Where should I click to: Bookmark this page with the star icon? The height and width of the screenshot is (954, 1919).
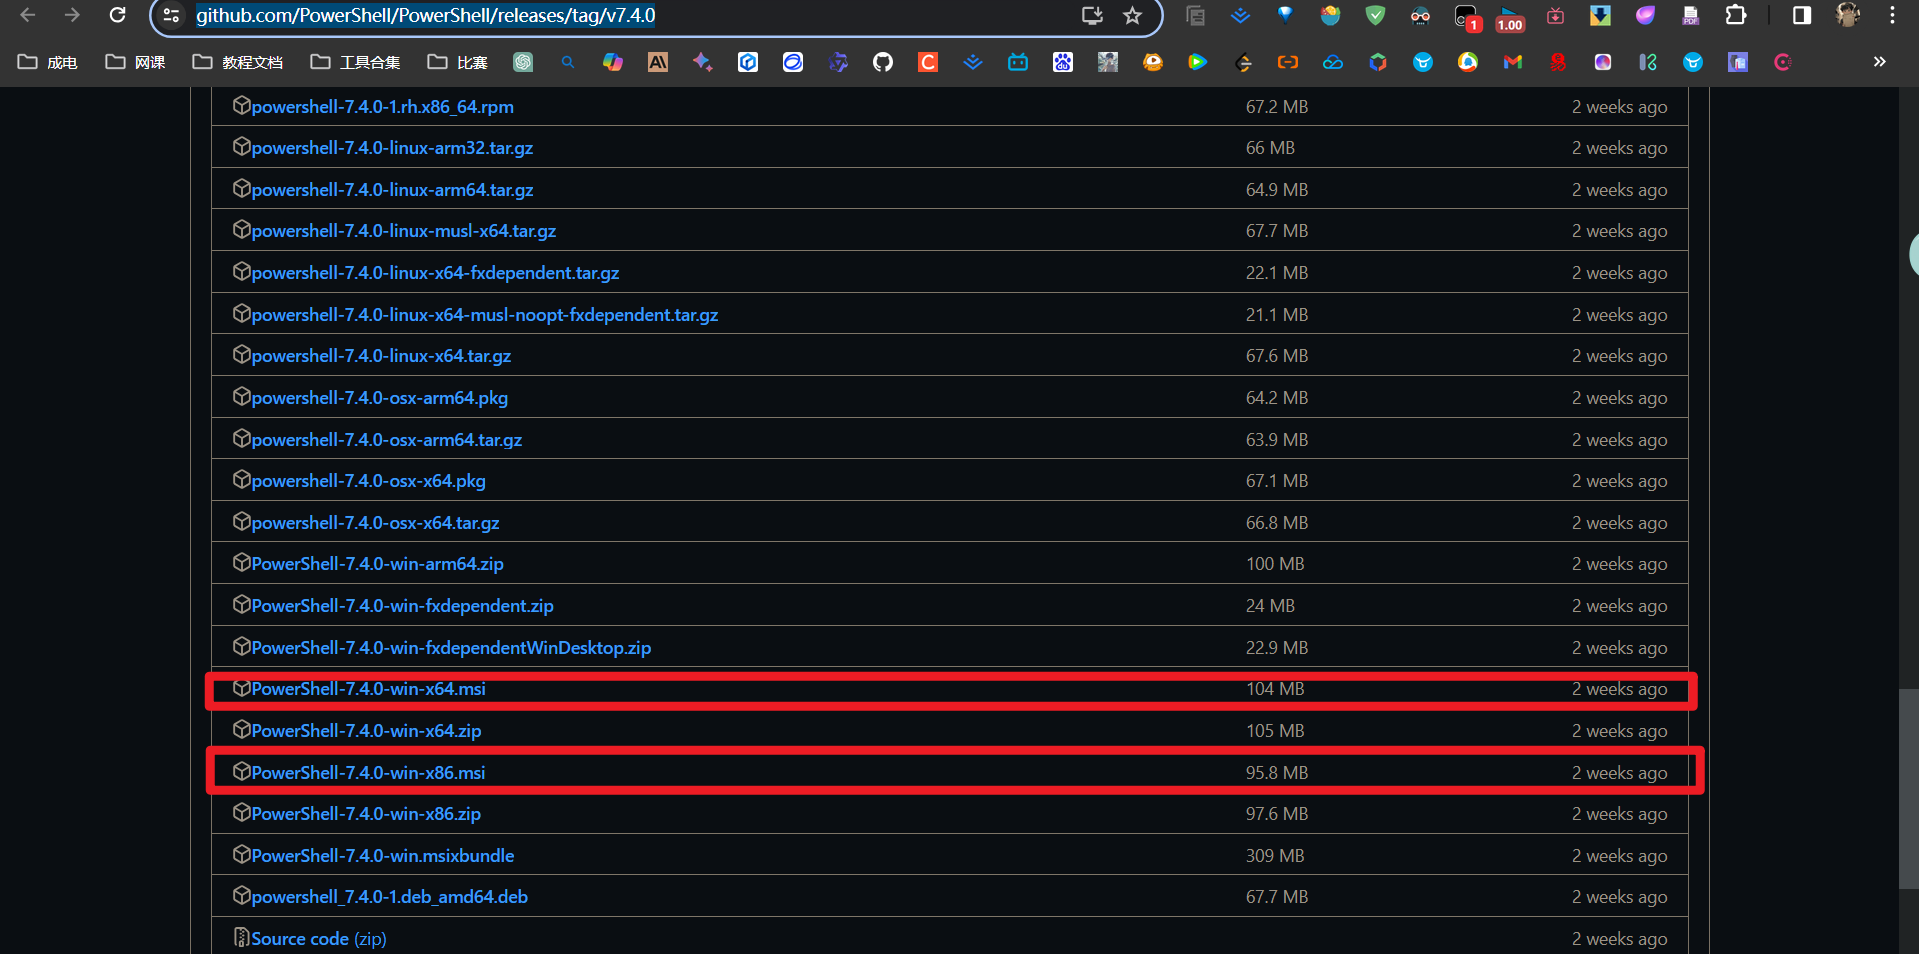(x=1132, y=15)
